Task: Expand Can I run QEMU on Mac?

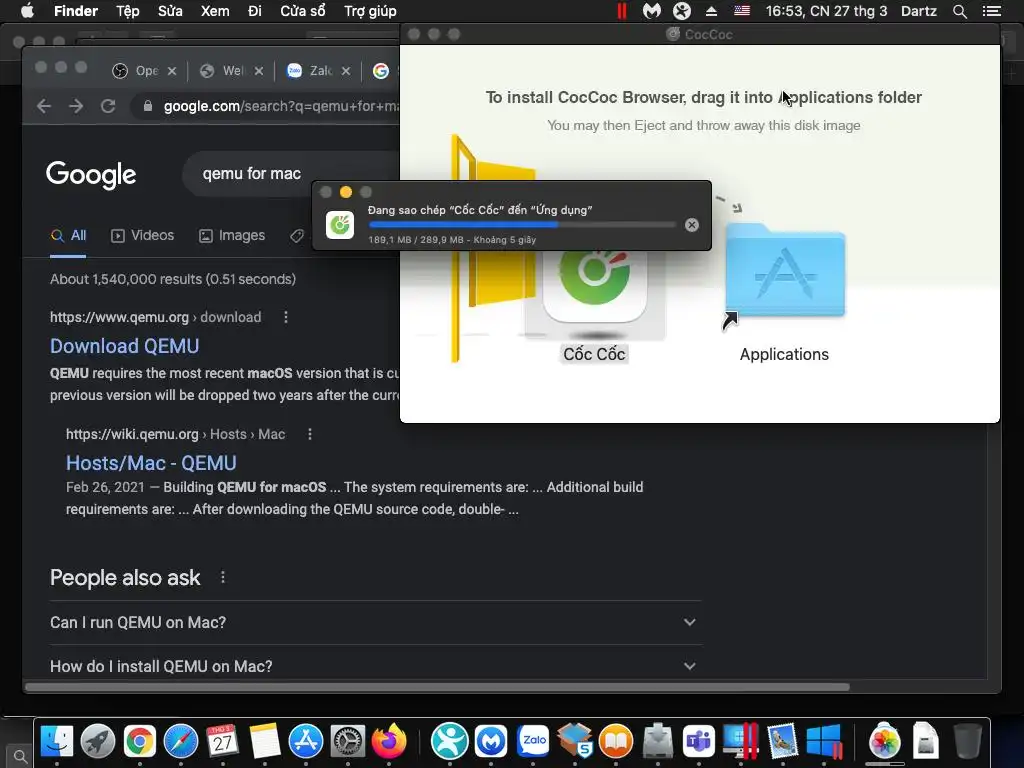Action: click(376, 622)
